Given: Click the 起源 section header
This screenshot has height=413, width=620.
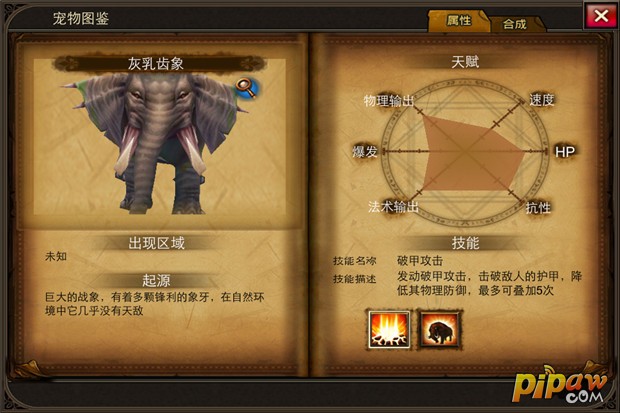Looking at the screenshot, I should pyautogui.click(x=157, y=280).
